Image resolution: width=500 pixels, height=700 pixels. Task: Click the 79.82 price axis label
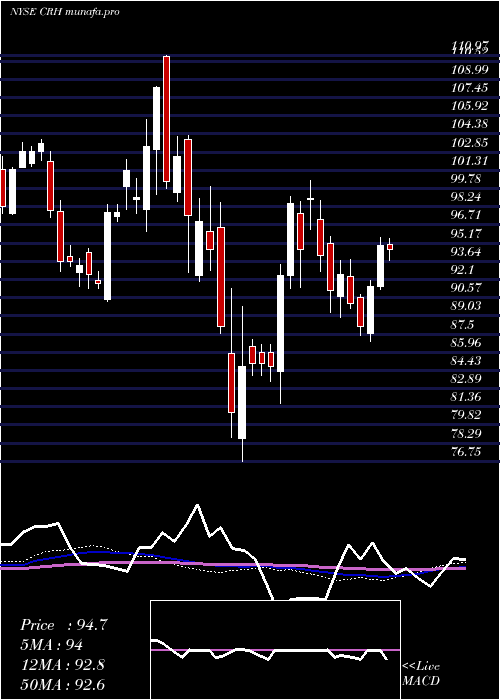tap(466, 415)
